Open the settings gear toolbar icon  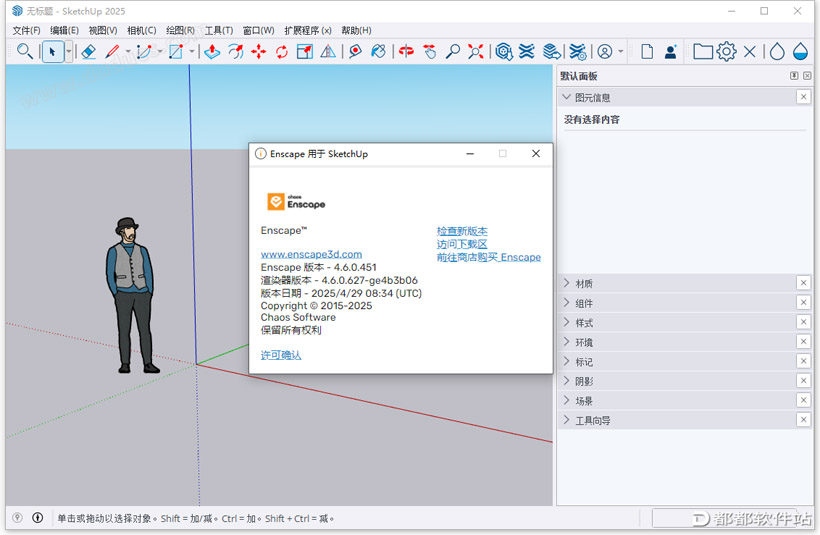(x=726, y=51)
